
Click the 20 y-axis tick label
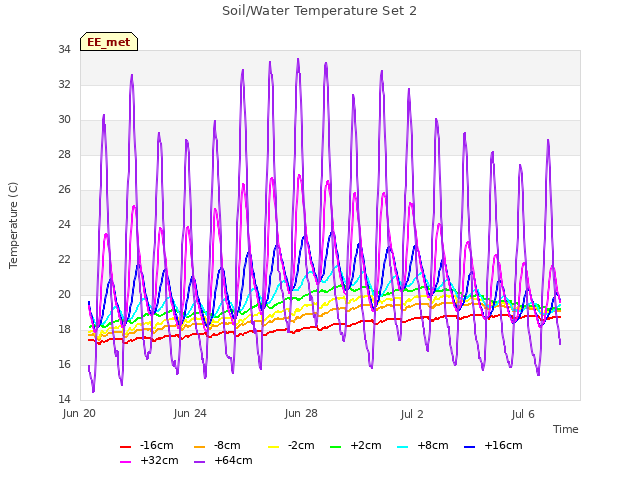pos(64,294)
